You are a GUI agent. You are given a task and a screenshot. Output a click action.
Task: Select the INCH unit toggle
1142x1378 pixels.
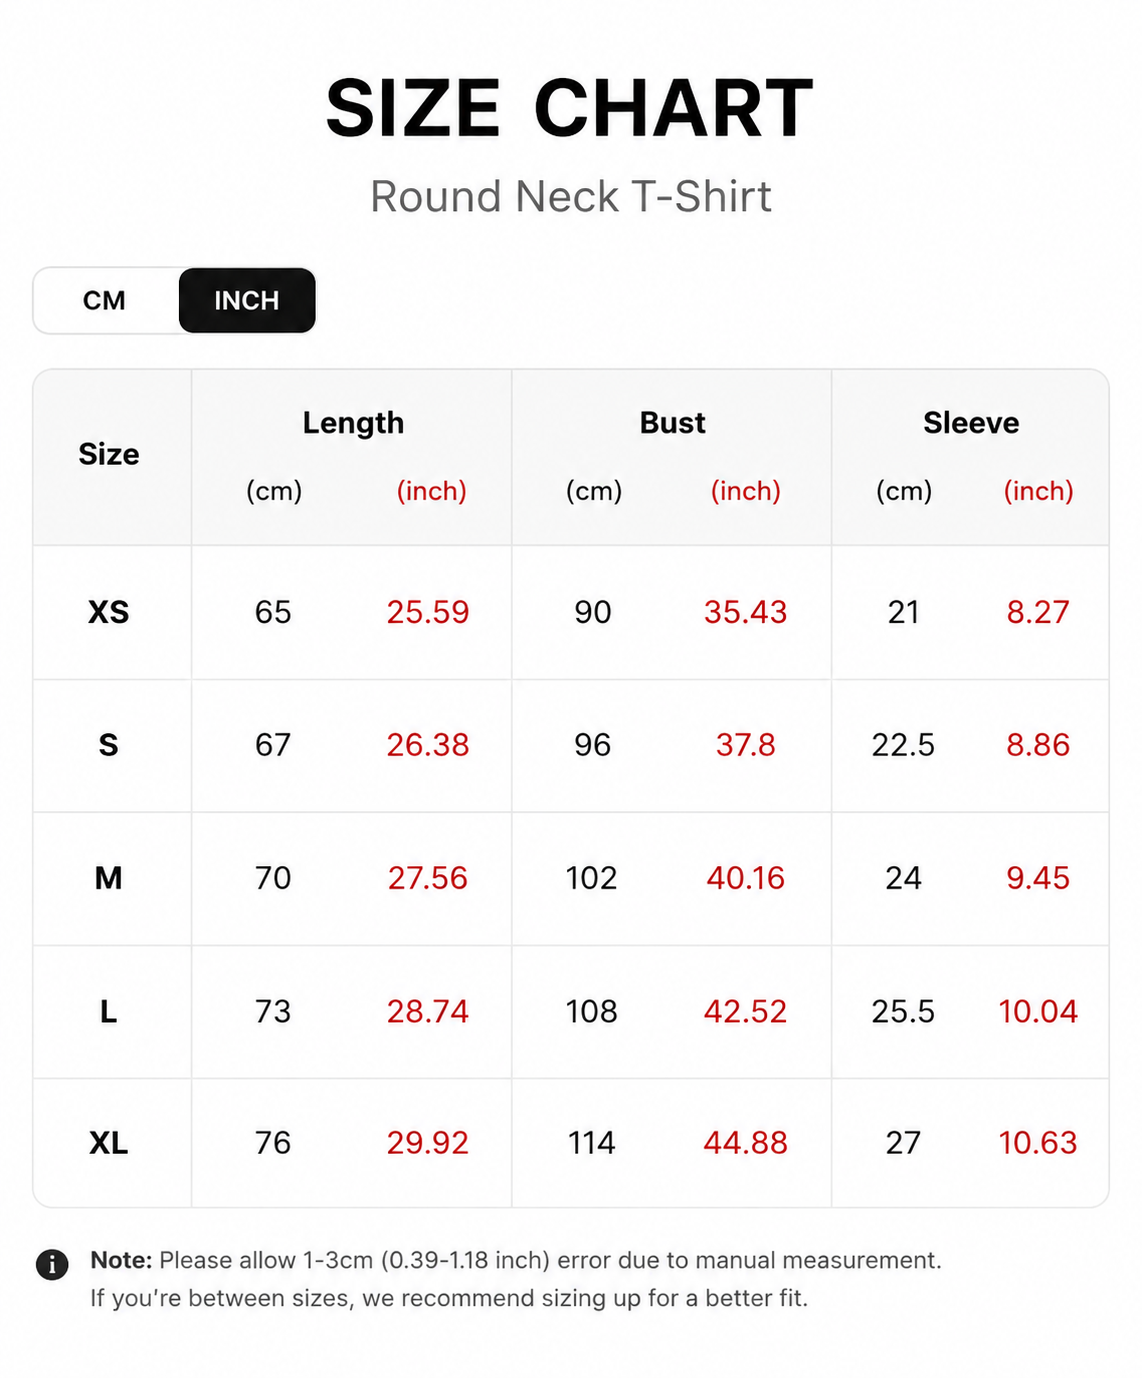coord(247,300)
